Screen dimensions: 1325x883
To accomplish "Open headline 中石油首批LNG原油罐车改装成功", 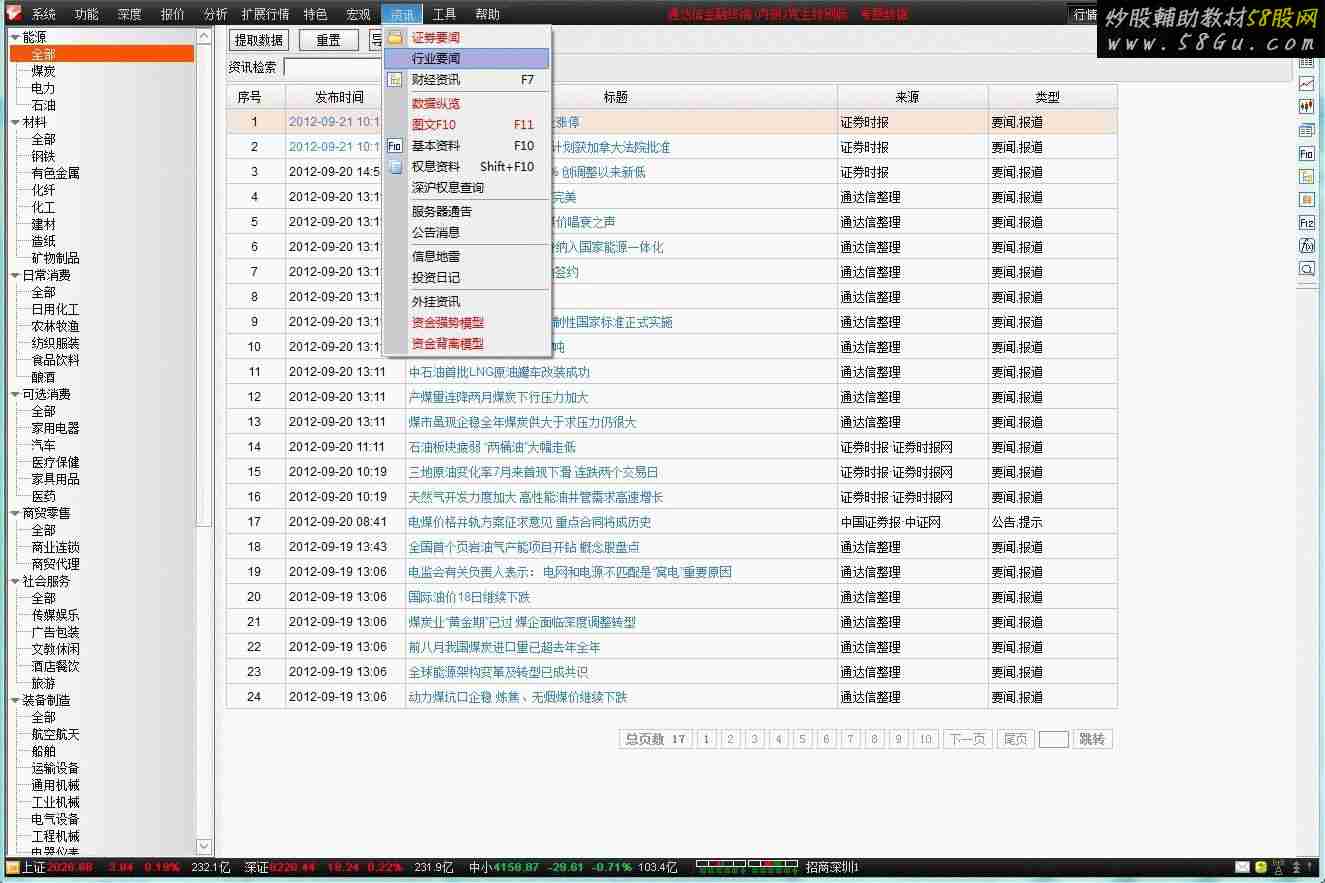I will coord(499,372).
